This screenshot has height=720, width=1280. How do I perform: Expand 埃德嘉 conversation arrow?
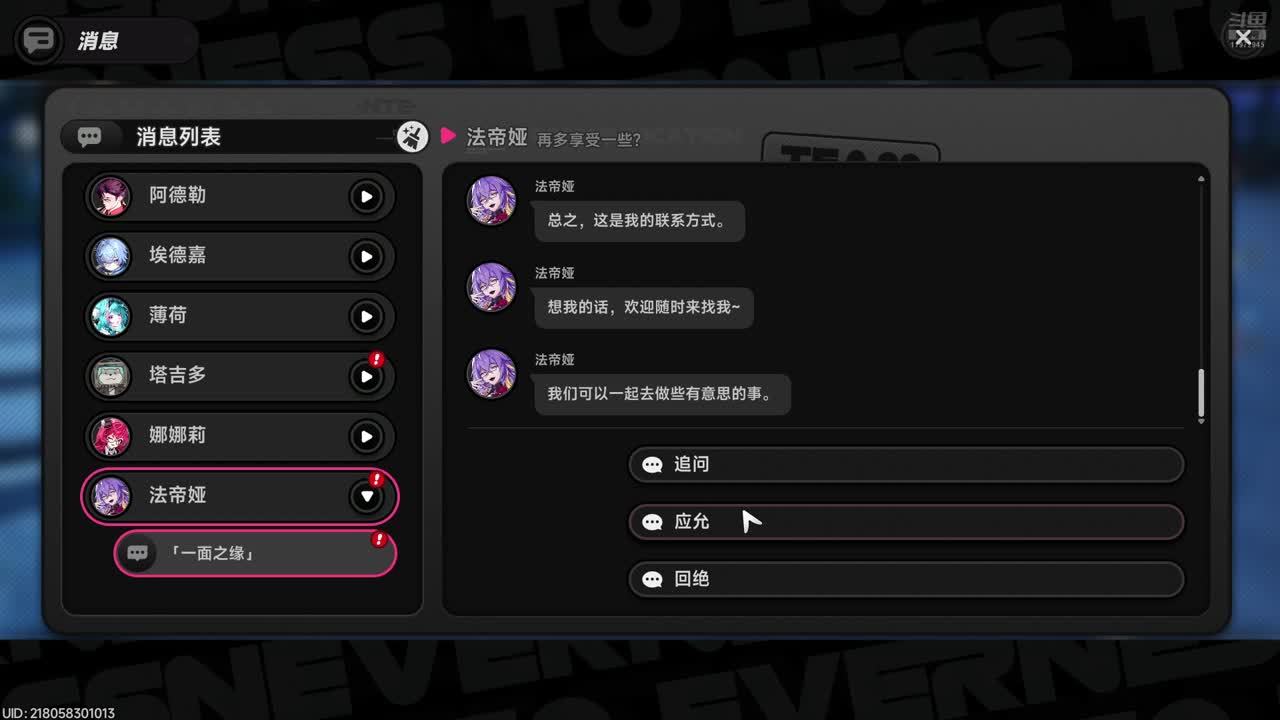pyautogui.click(x=366, y=257)
